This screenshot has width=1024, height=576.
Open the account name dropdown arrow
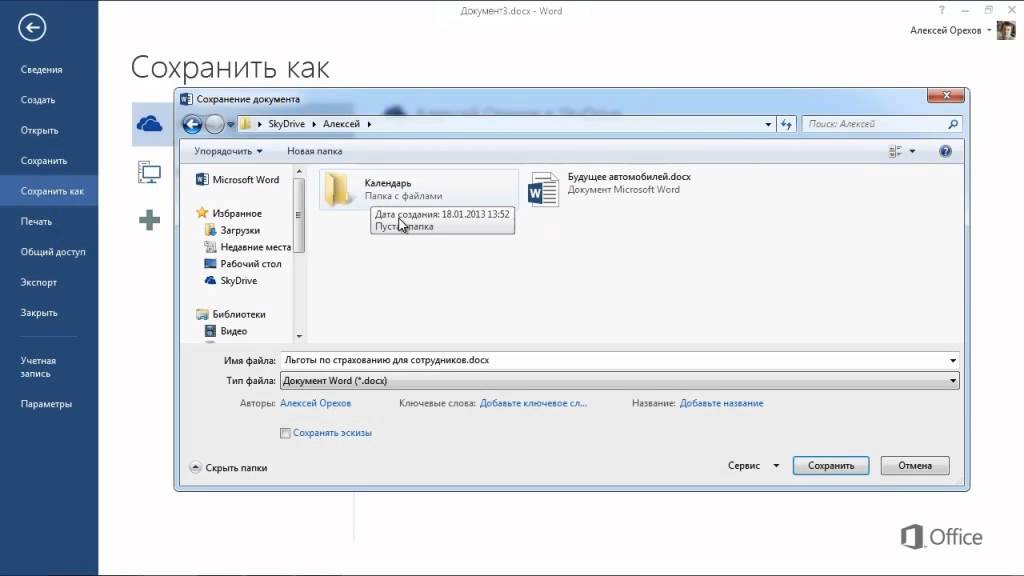pyautogui.click(x=989, y=30)
